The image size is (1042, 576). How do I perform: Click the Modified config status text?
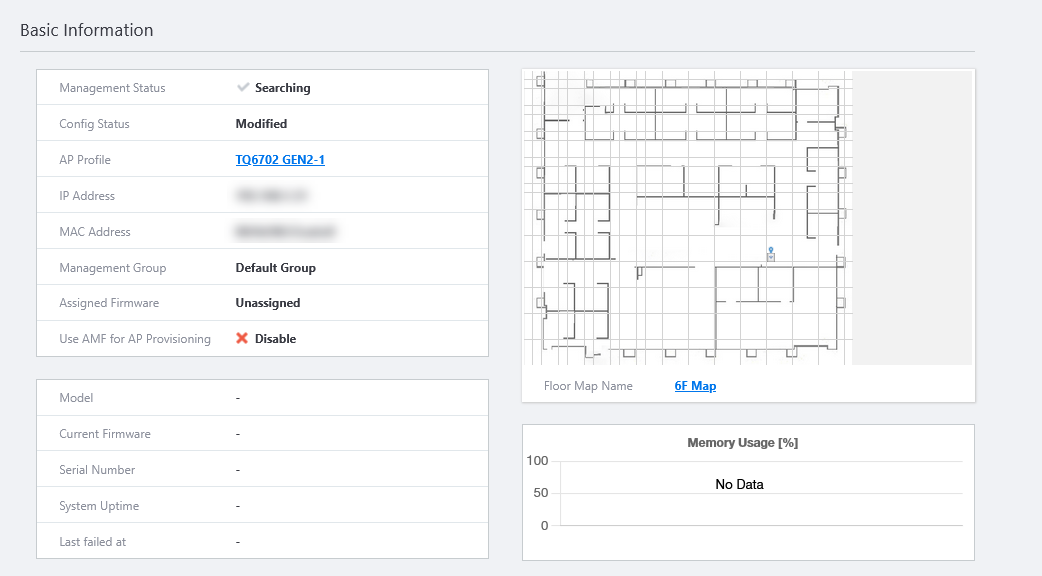coord(261,124)
